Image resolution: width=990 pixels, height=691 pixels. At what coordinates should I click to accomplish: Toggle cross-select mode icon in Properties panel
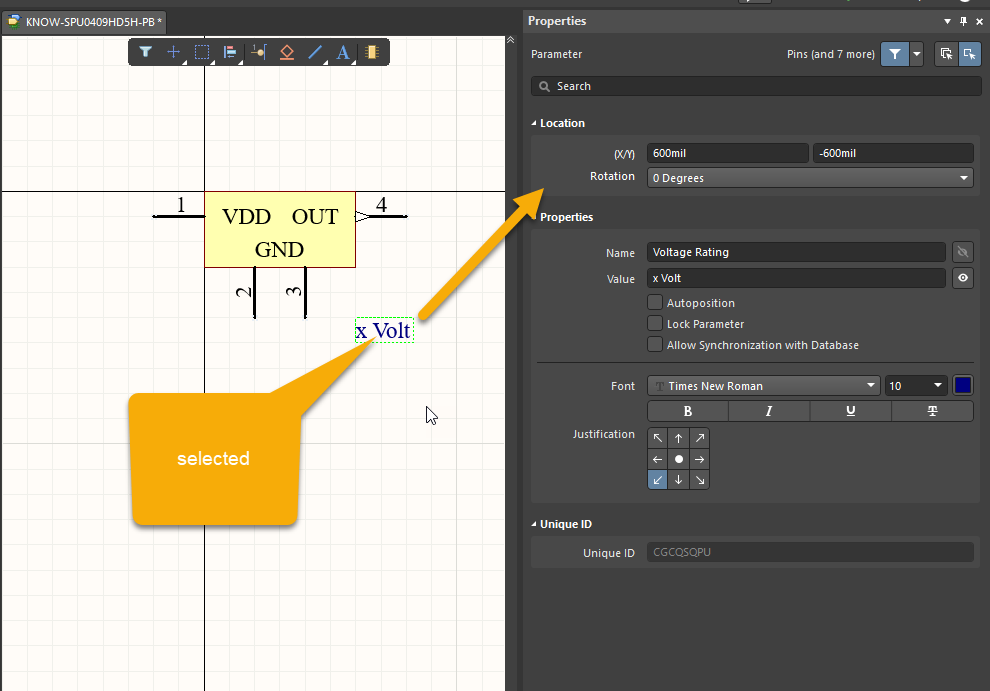coord(946,54)
